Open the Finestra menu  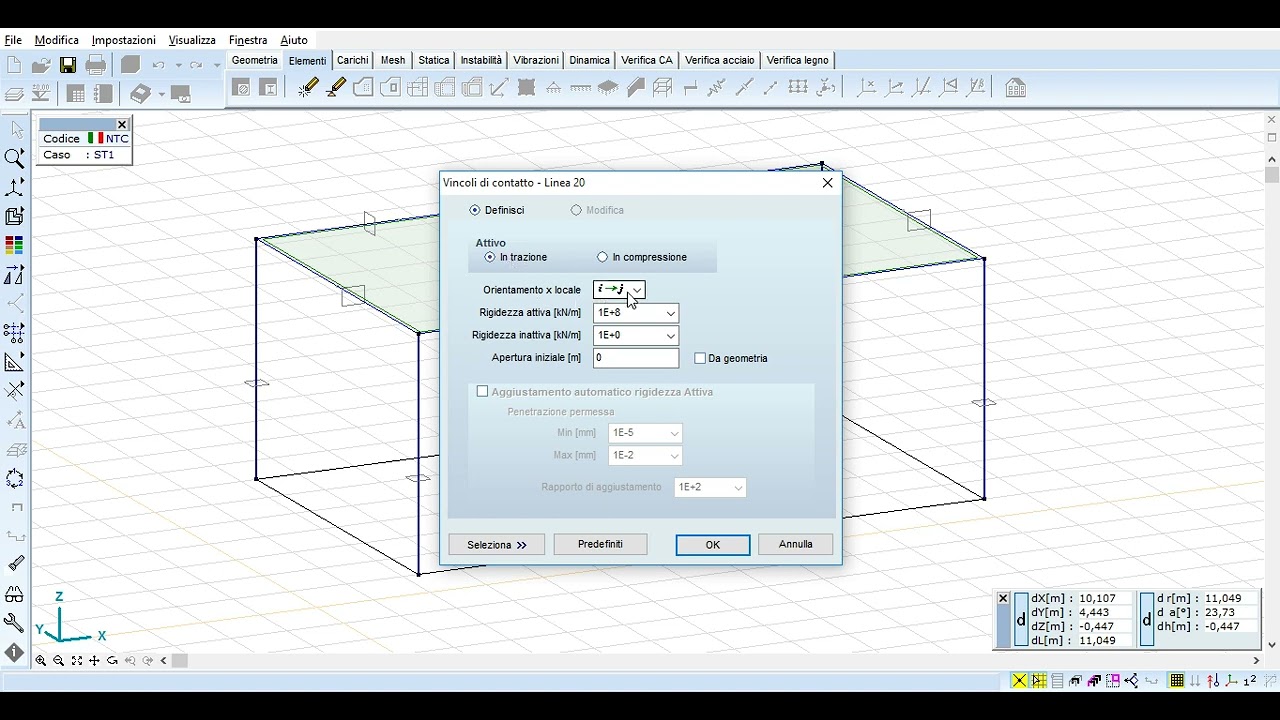click(x=248, y=40)
